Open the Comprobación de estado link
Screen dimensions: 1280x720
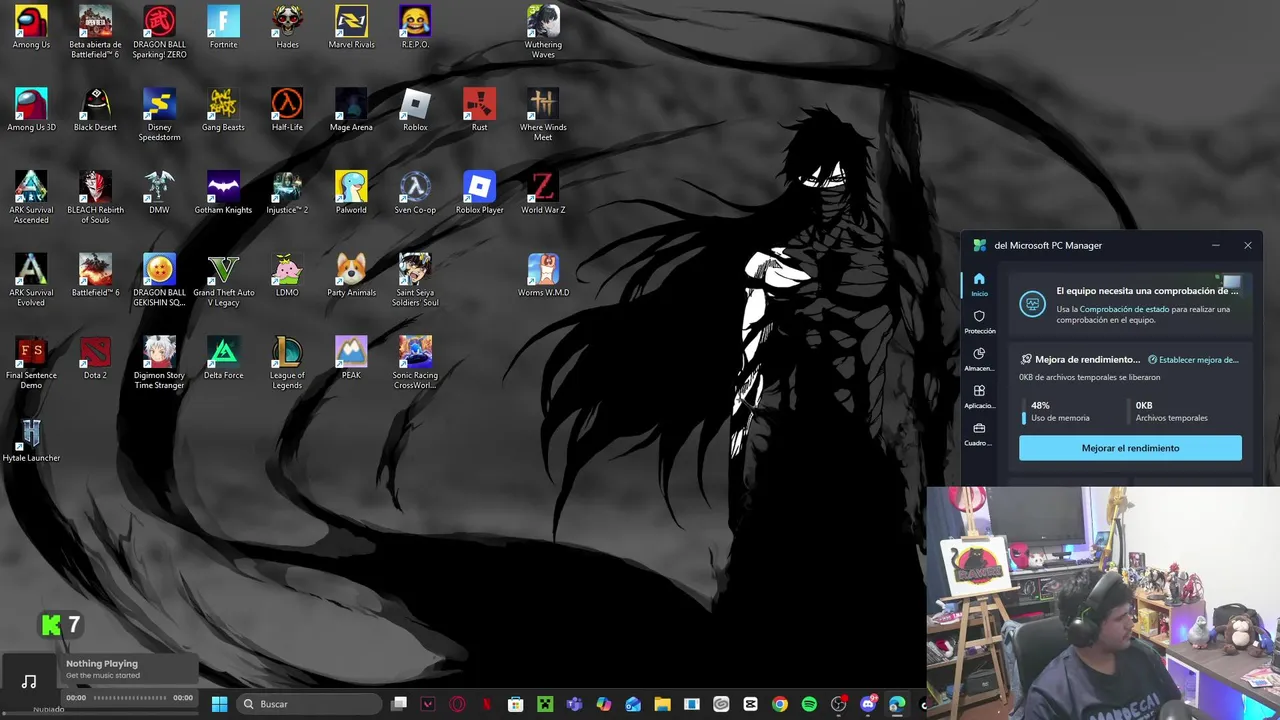pyautogui.click(x=1124, y=309)
